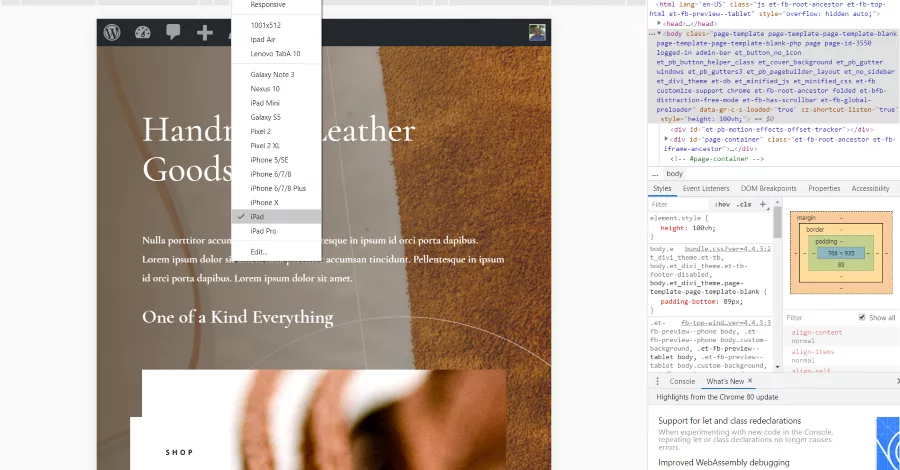Screen dimensions: 900x470
Task: Expand the page-container div node
Action: [666, 139]
